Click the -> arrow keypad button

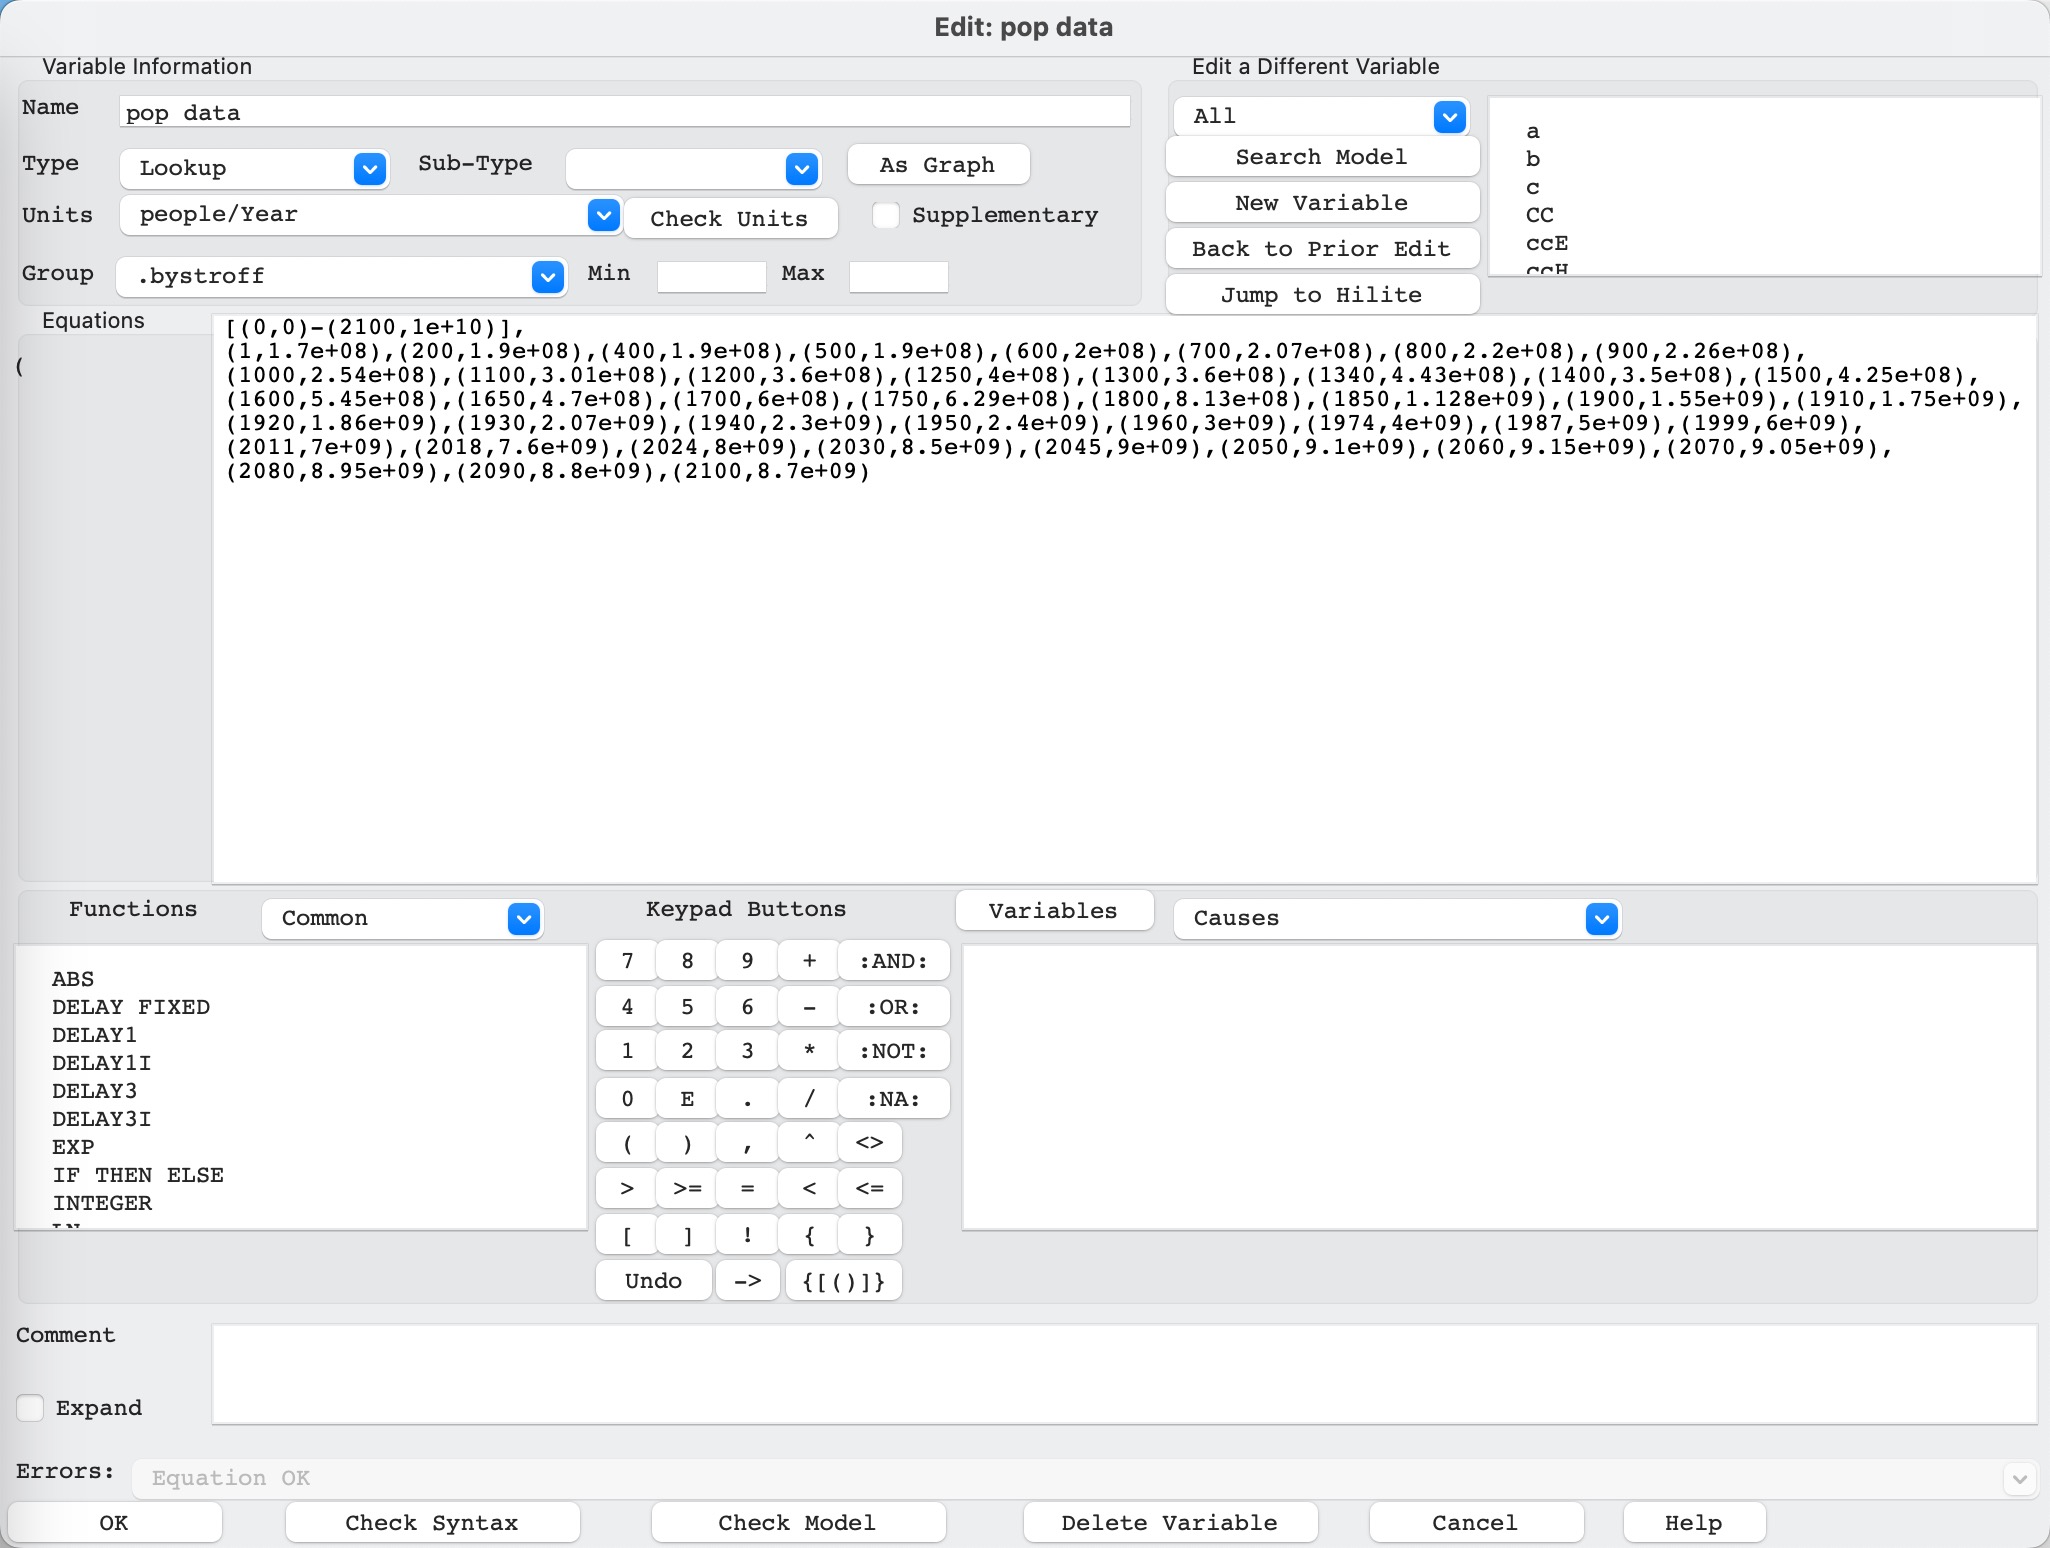(x=747, y=1280)
